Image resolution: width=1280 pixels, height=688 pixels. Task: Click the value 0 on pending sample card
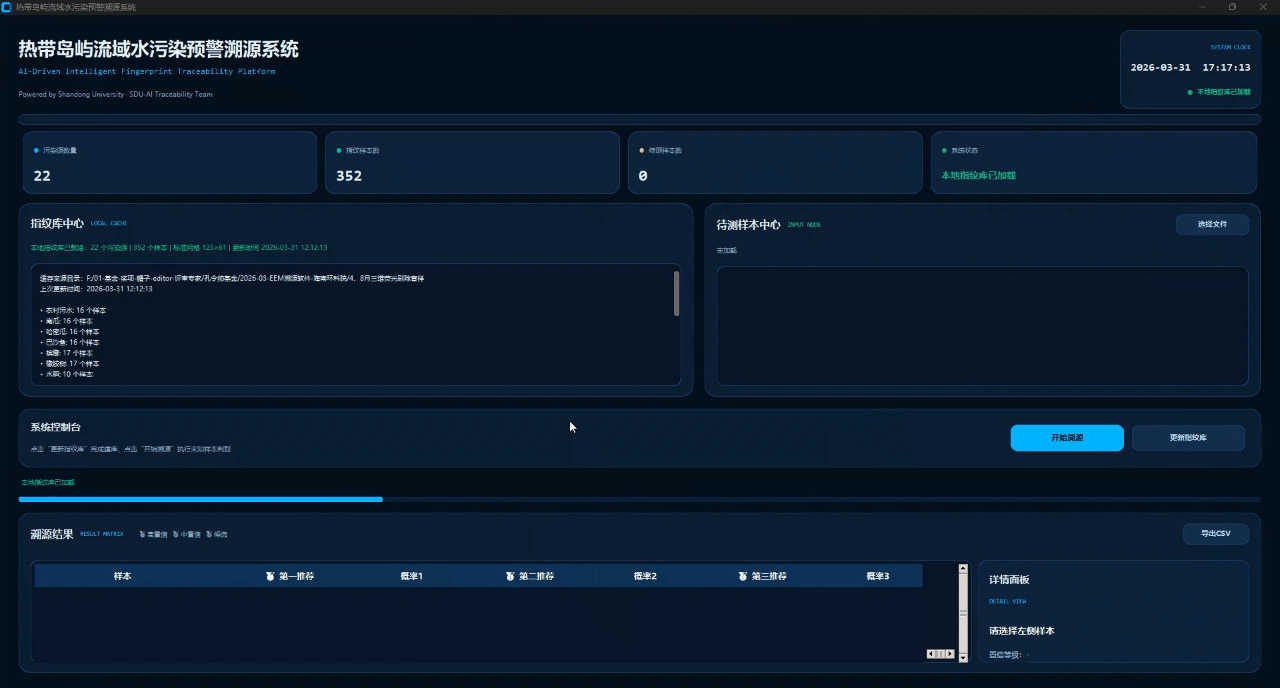(643, 175)
